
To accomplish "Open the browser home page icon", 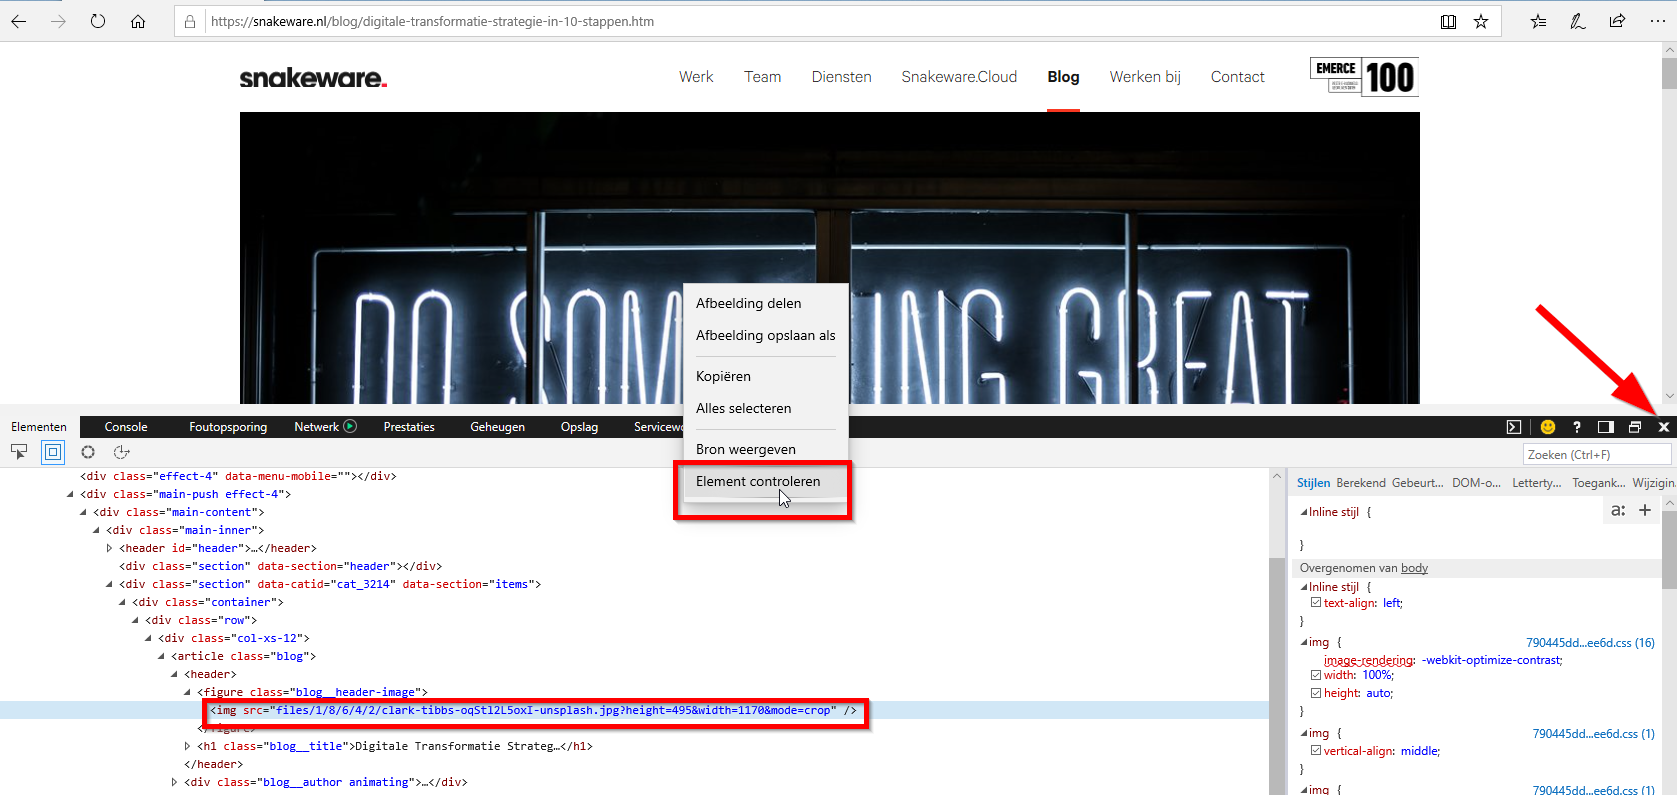I will (x=138, y=21).
